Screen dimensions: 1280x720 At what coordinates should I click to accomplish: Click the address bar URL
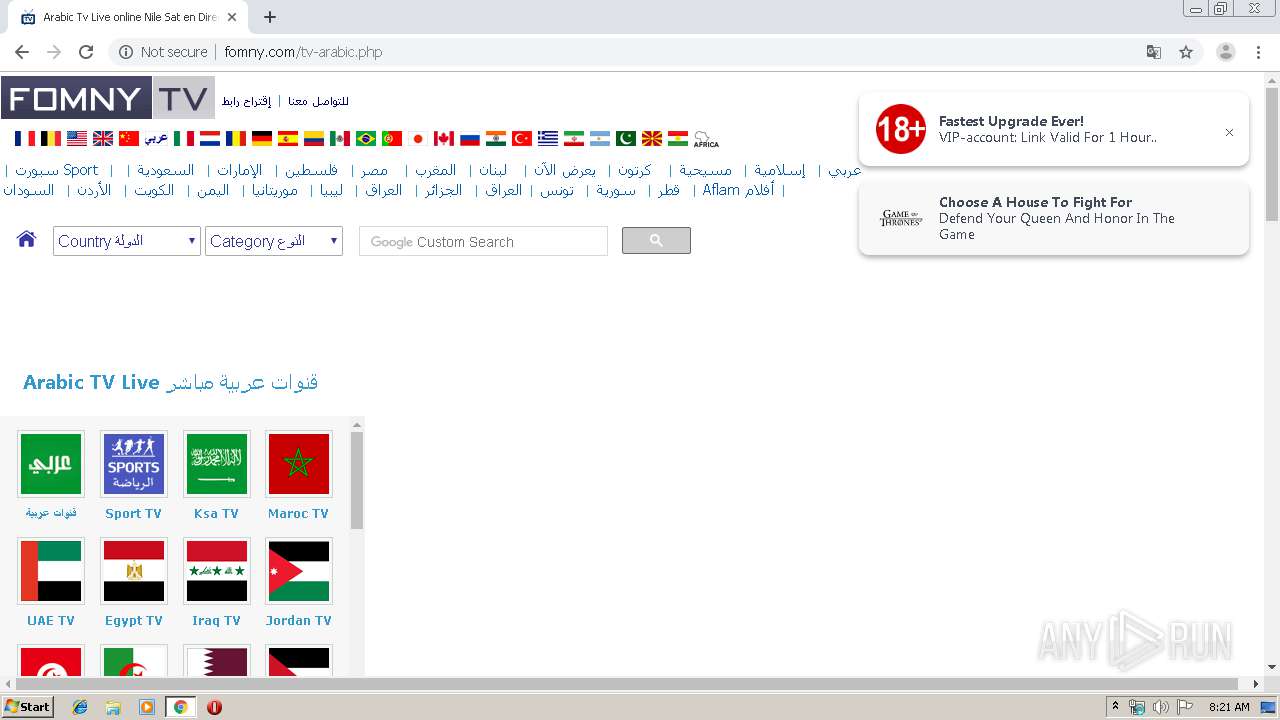point(303,52)
